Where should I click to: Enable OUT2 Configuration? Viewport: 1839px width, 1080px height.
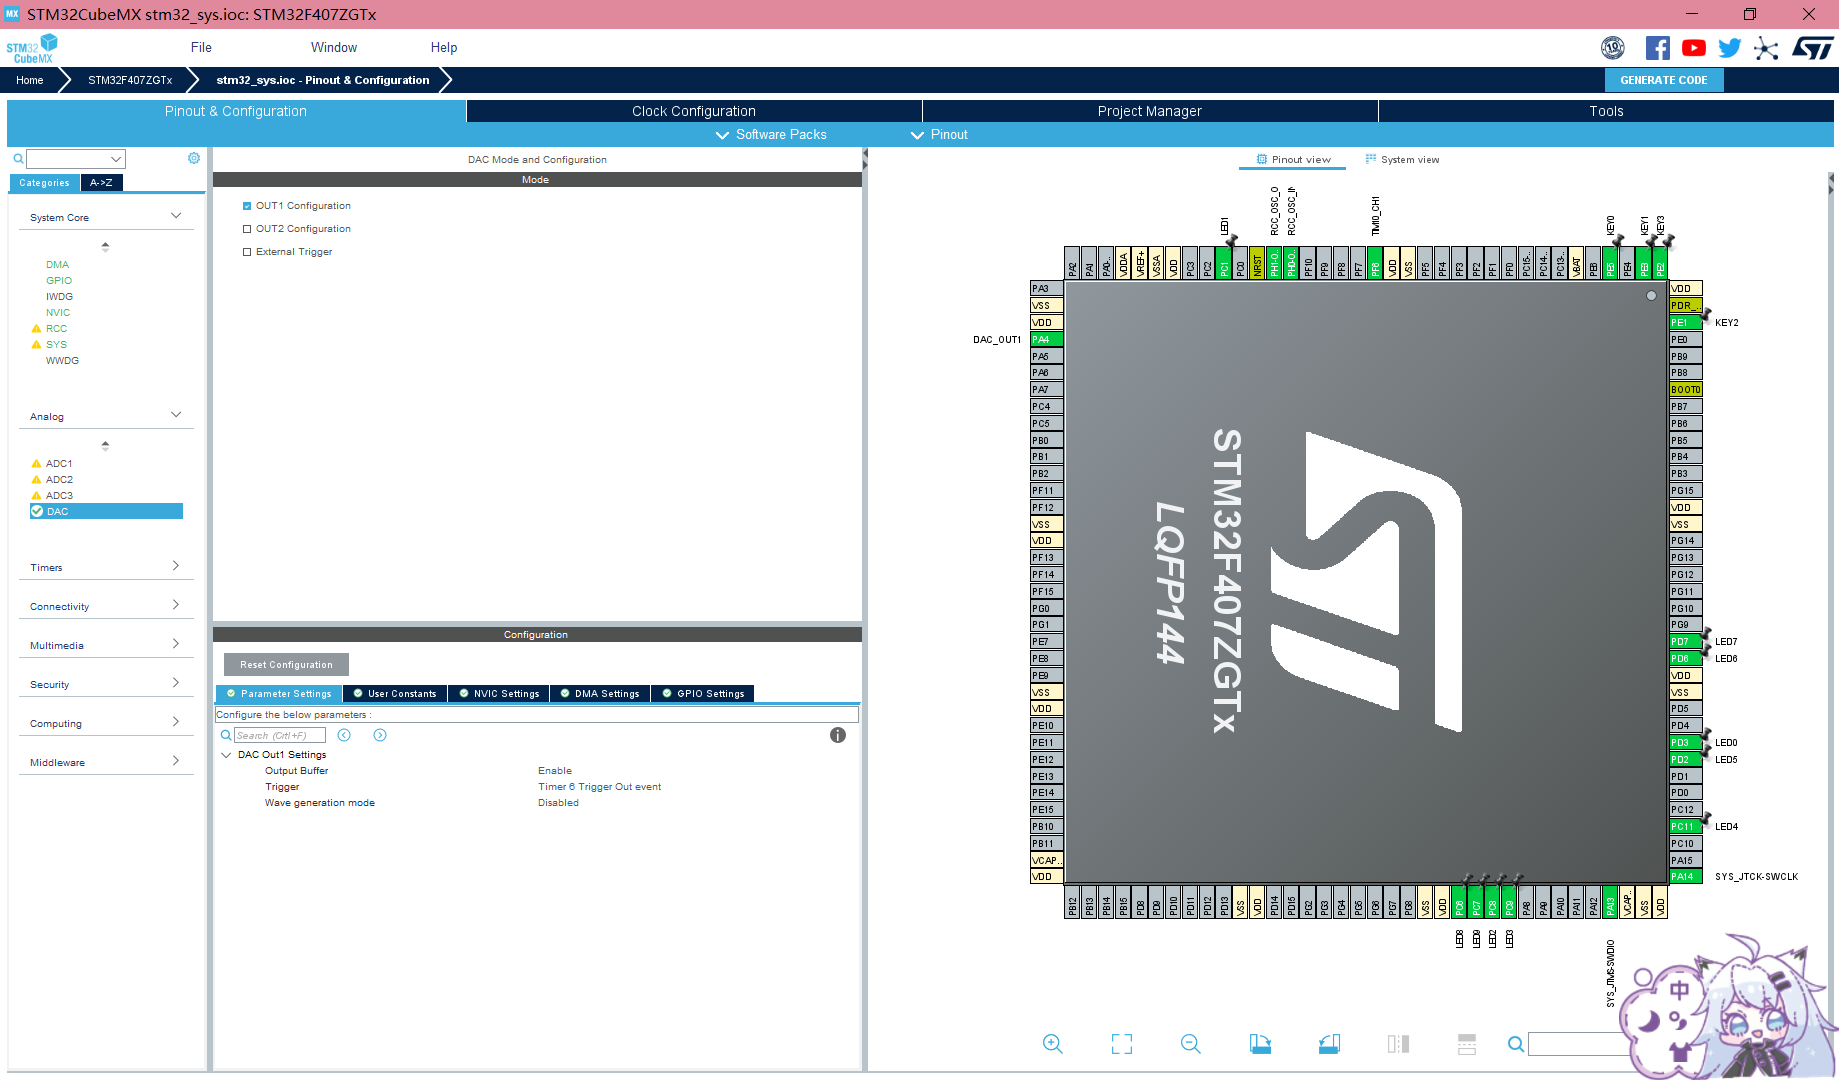tap(247, 228)
